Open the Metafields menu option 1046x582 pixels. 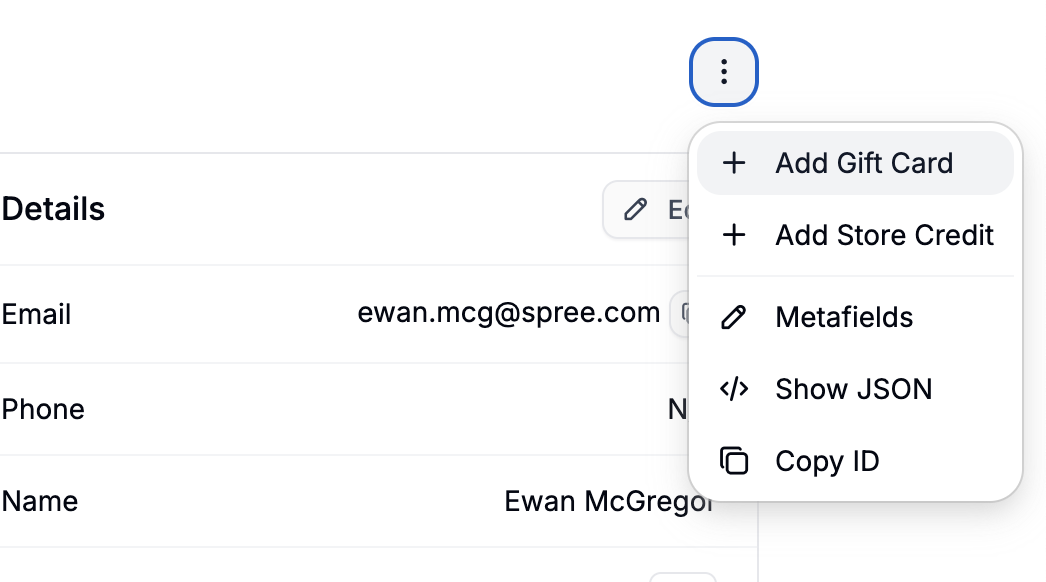click(x=844, y=317)
